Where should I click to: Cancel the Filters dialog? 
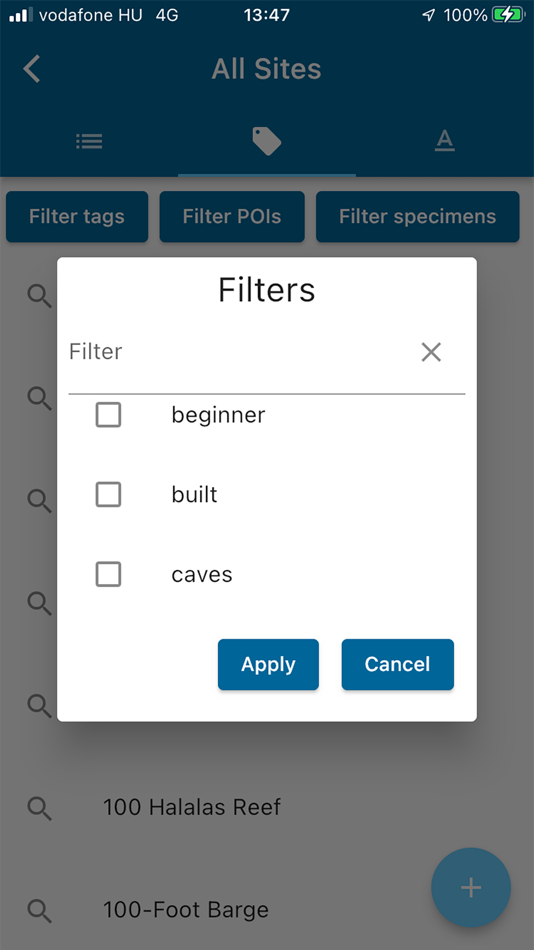[398, 664]
